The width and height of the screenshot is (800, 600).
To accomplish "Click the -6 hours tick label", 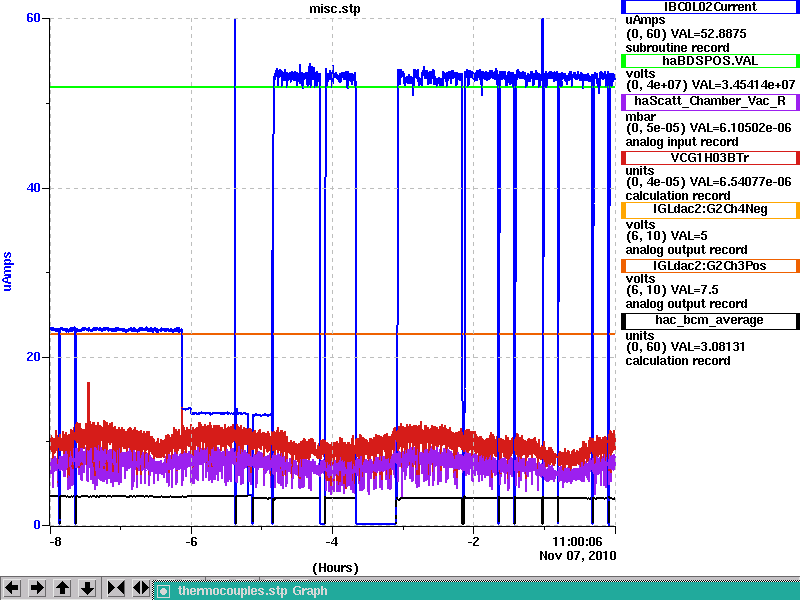I will click(191, 541).
